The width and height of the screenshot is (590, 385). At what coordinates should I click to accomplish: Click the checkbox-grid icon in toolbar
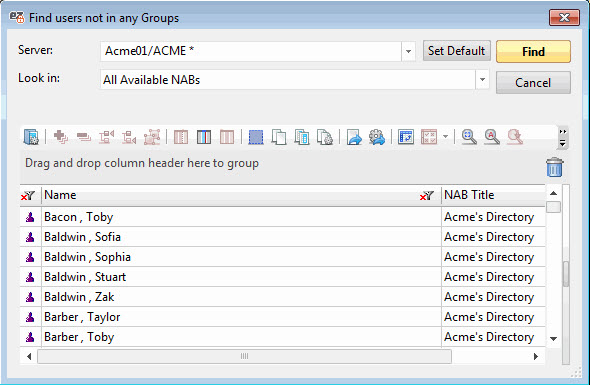(x=429, y=137)
